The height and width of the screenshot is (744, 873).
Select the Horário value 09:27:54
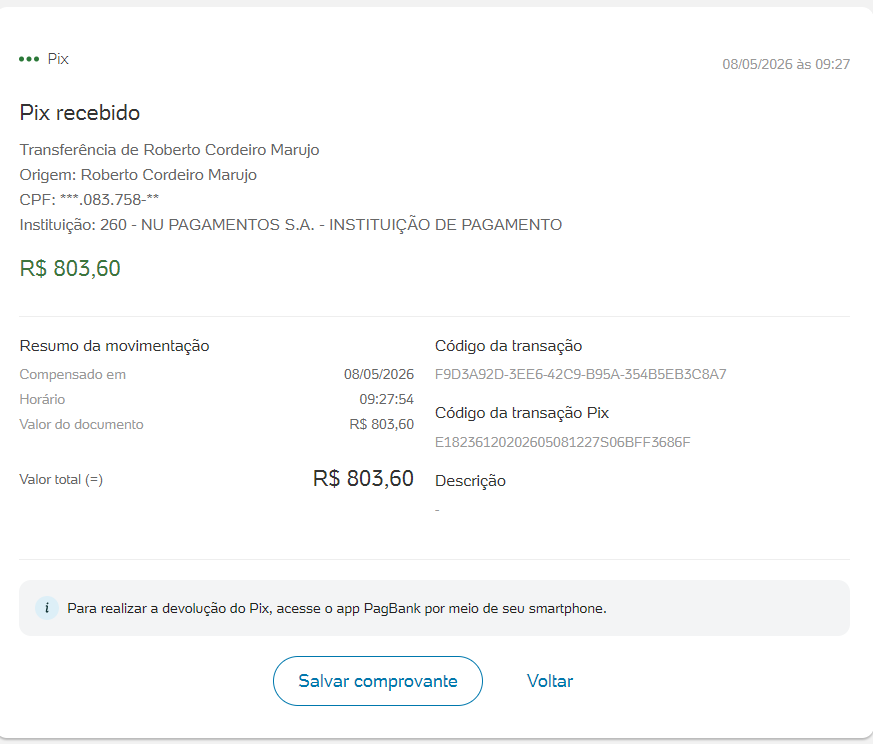pos(386,399)
